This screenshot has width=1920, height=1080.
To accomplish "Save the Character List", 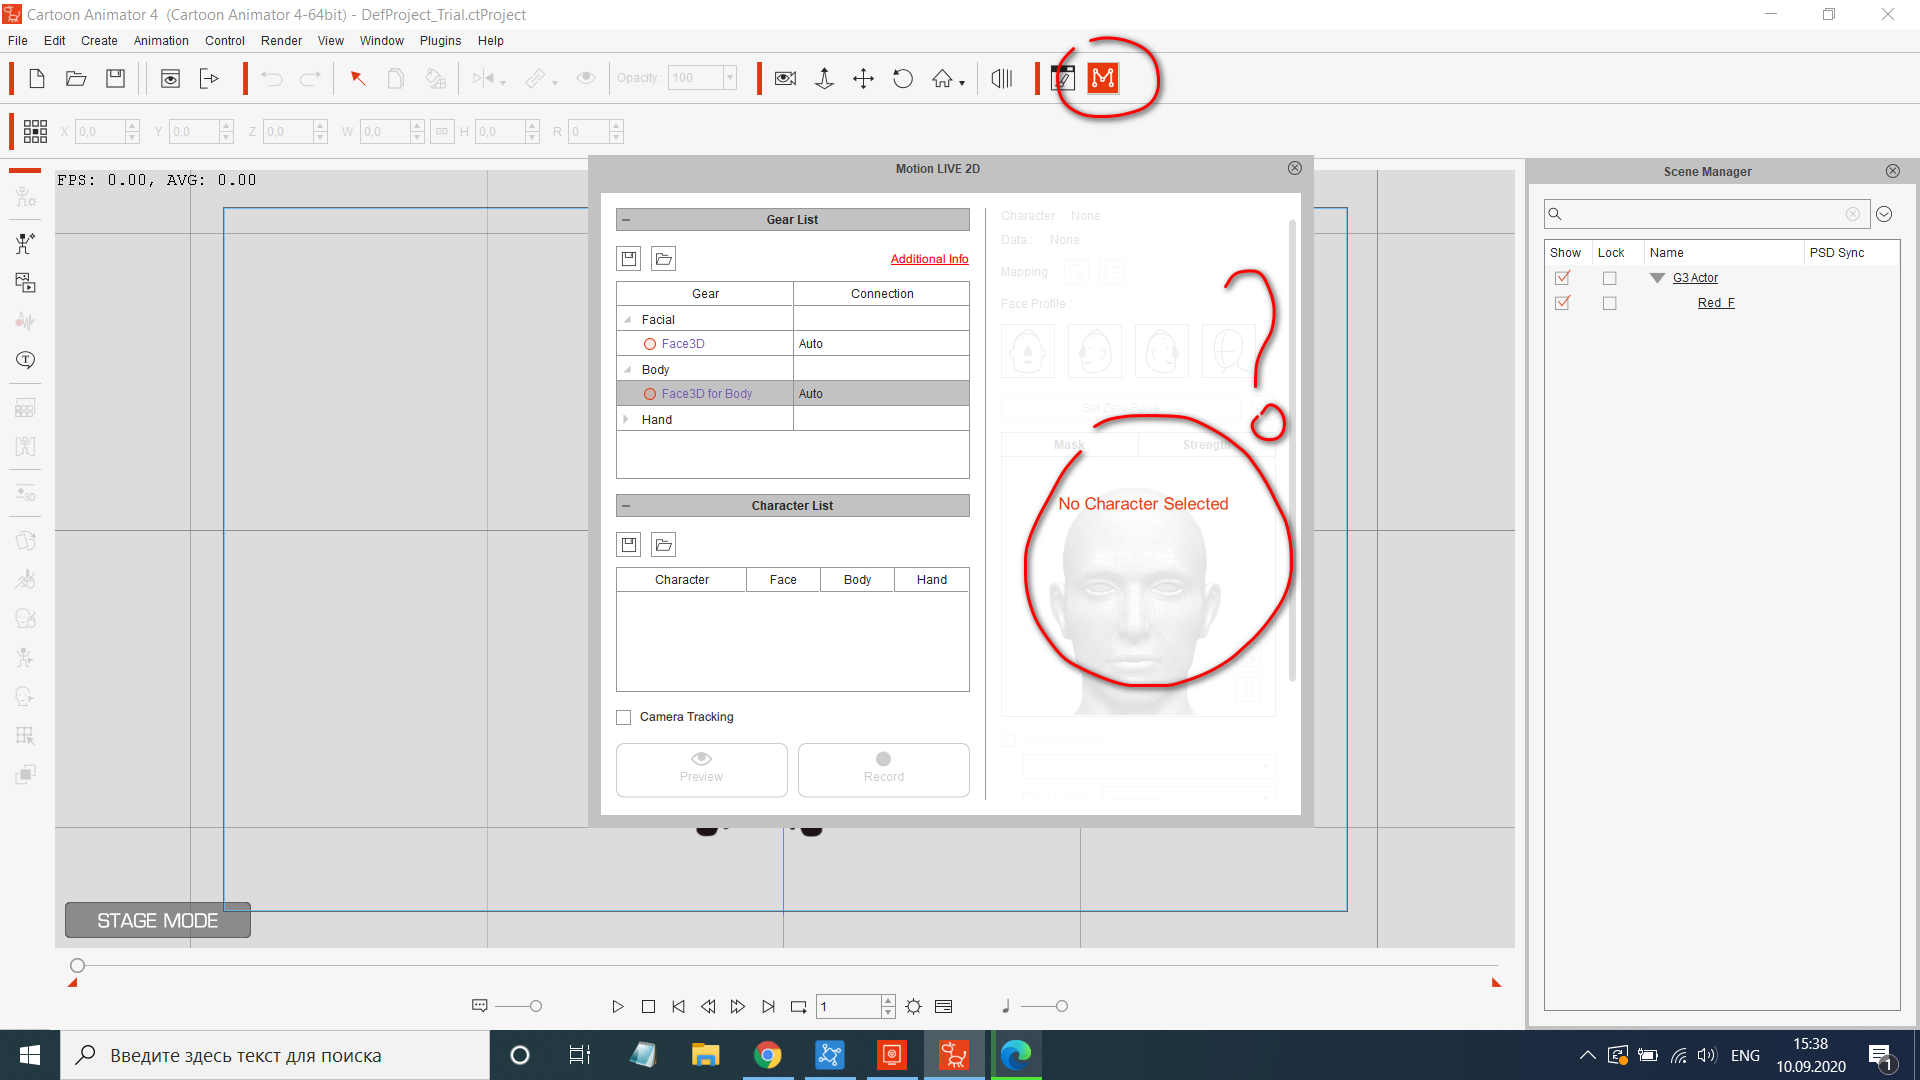I will [629, 545].
